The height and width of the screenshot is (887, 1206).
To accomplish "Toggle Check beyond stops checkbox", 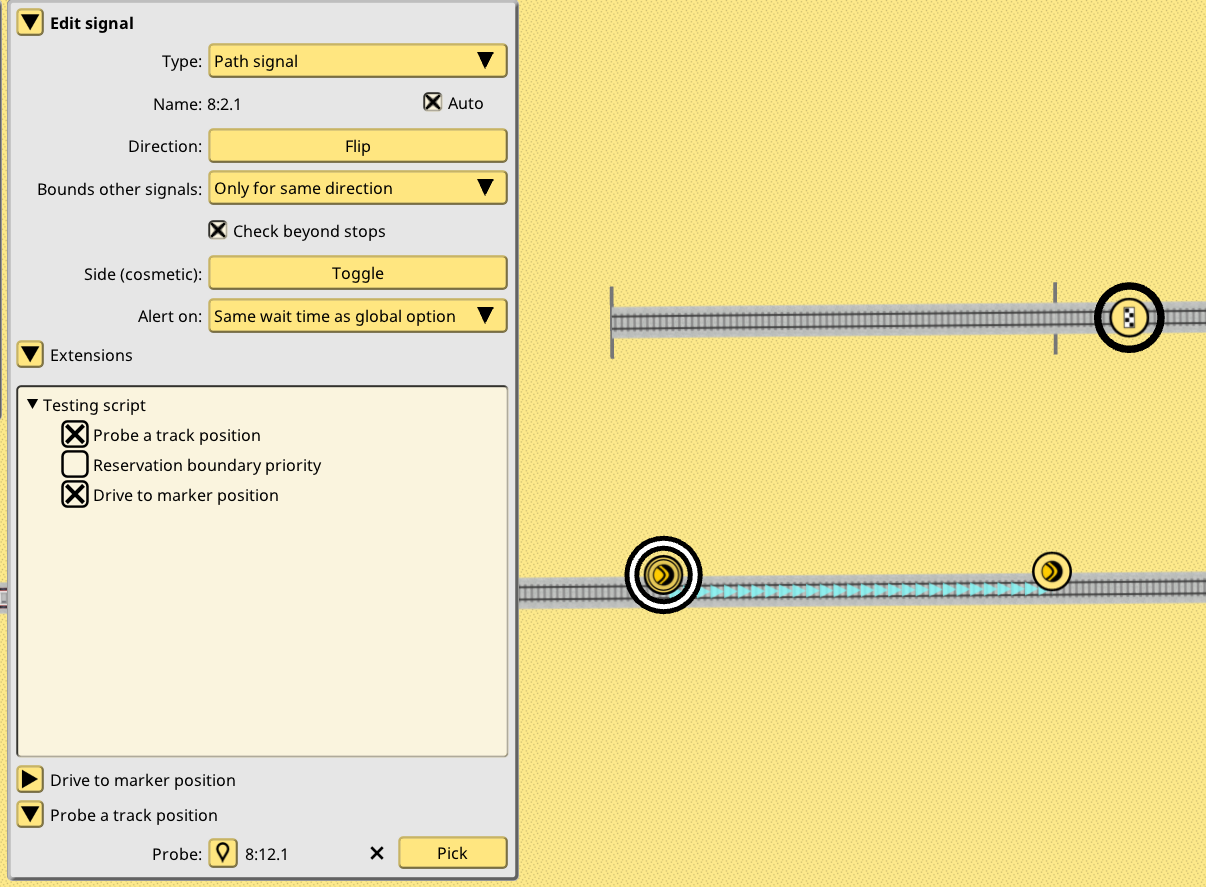I will point(217,230).
